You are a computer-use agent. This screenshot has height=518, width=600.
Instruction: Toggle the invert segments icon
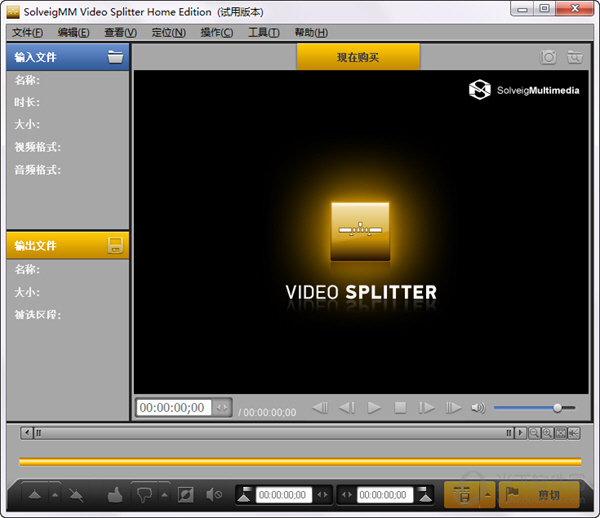(x=186, y=495)
